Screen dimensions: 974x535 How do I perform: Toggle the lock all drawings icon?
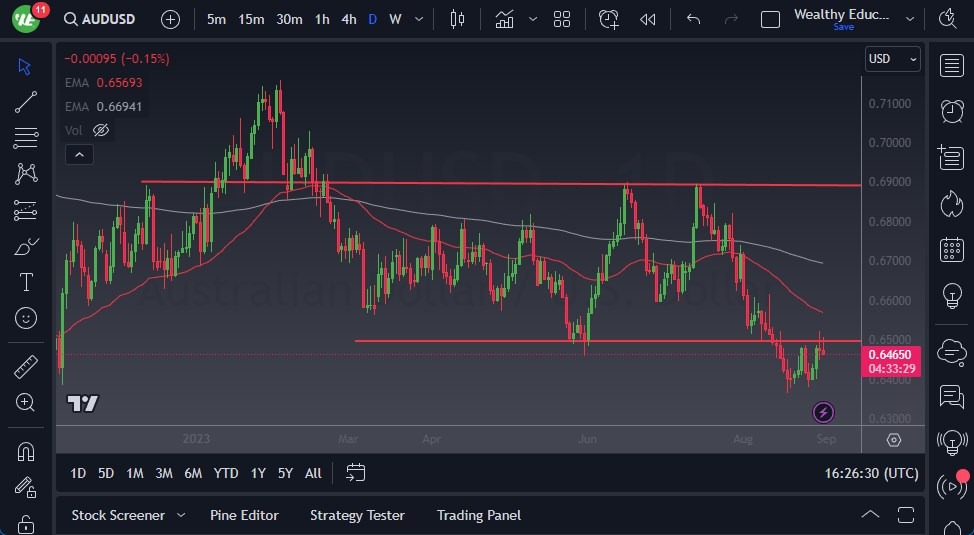click(26, 523)
